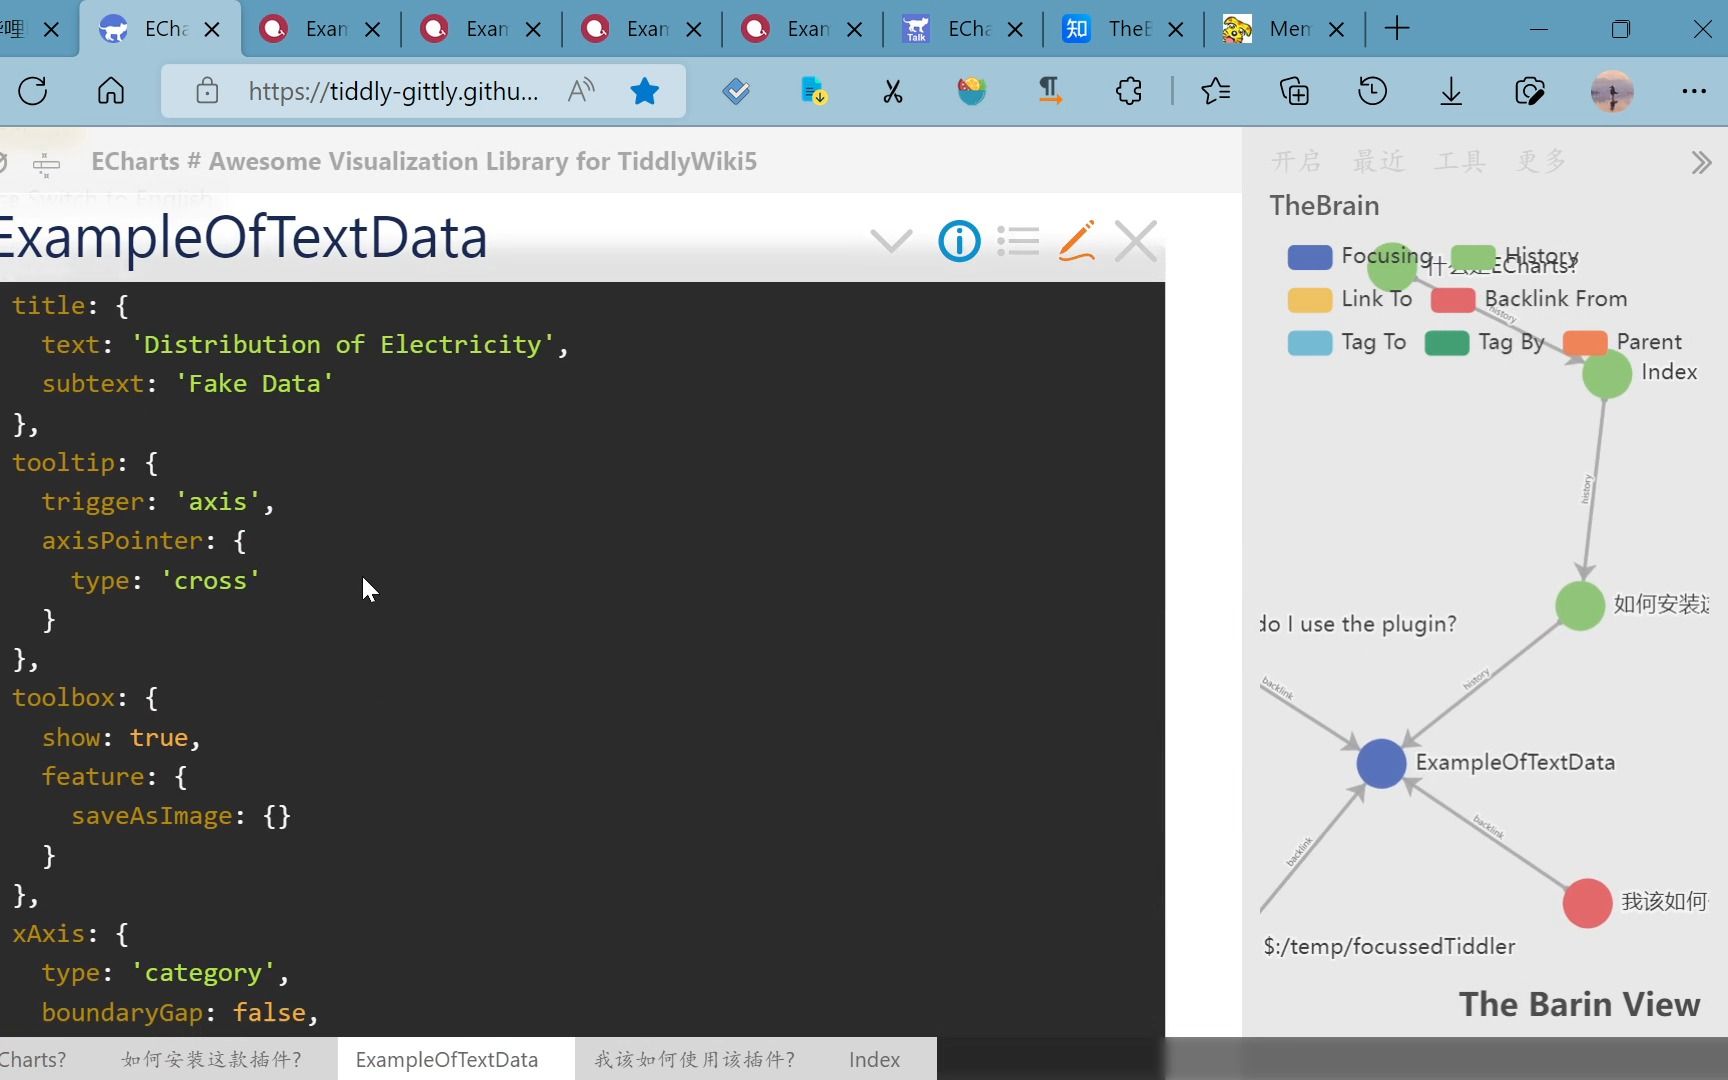Screen dimensions: 1728x1080
Task: Click the blue Favorites star
Action: pos(645,91)
